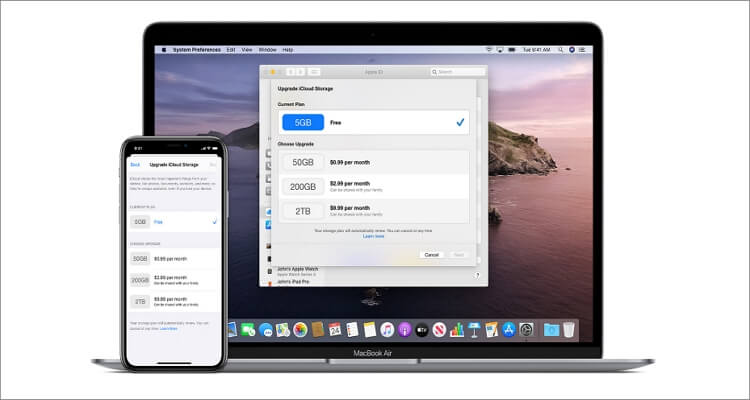Click the AirPlay display icon in menu bar

[x=500, y=50]
